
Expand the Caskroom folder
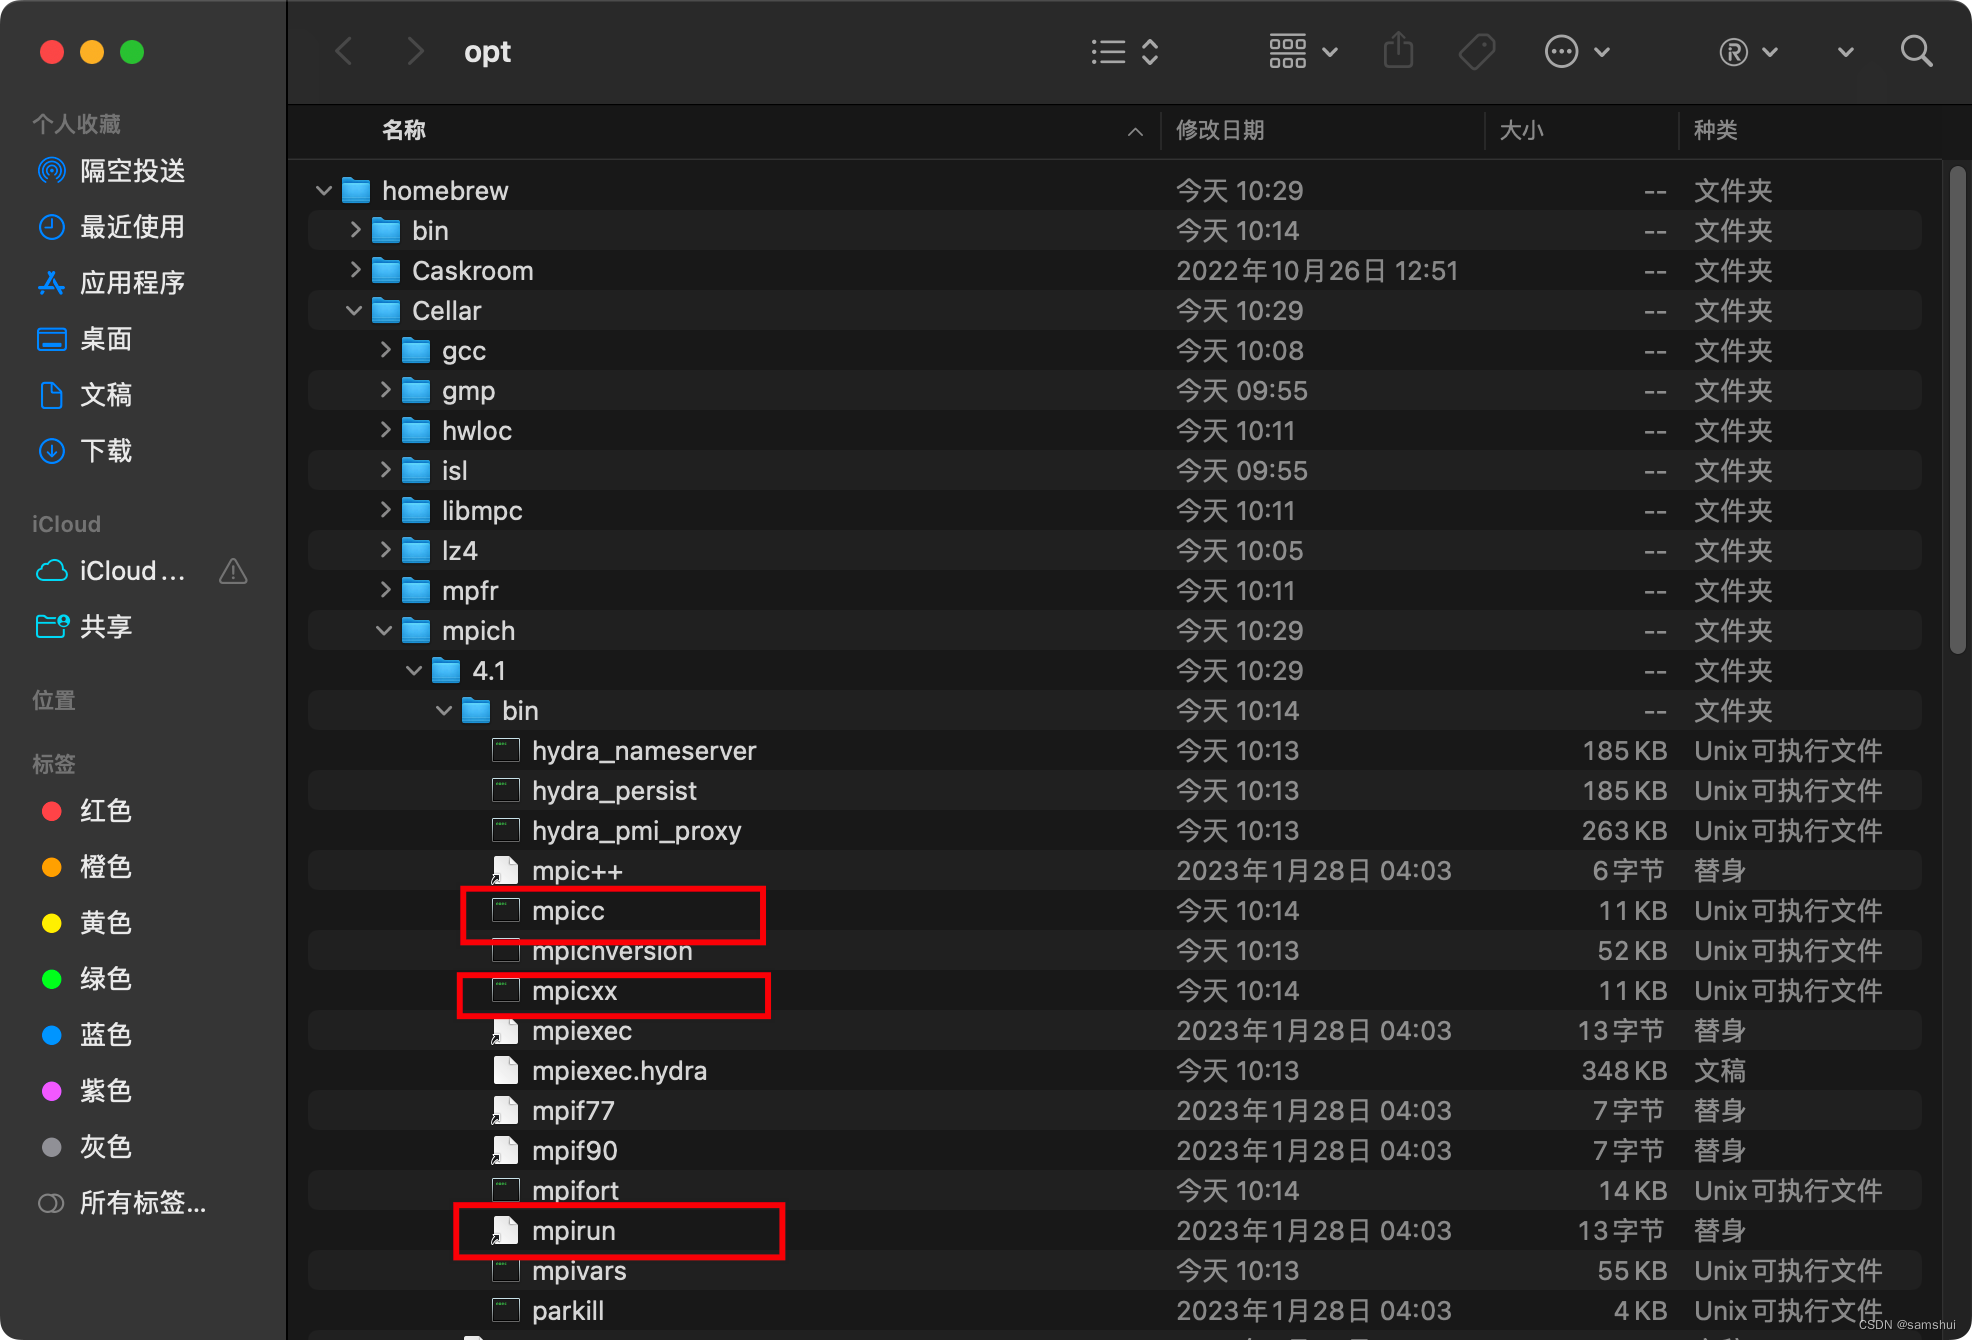click(x=355, y=270)
